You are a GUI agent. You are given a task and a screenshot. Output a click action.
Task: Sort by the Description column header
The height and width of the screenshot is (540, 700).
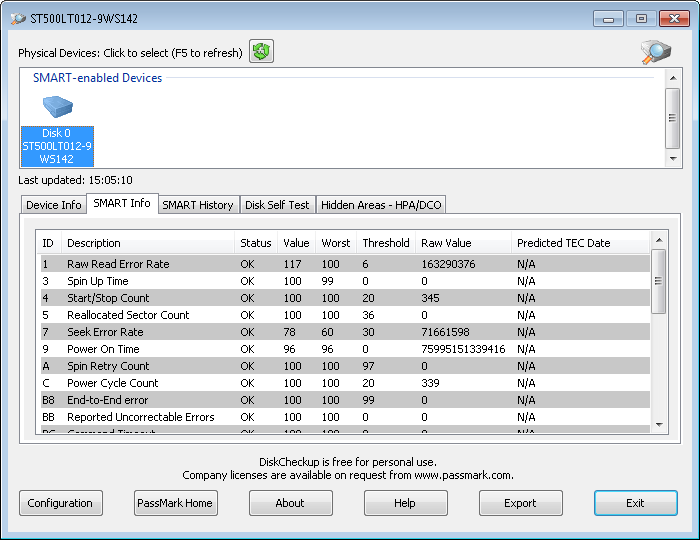[x=148, y=243]
